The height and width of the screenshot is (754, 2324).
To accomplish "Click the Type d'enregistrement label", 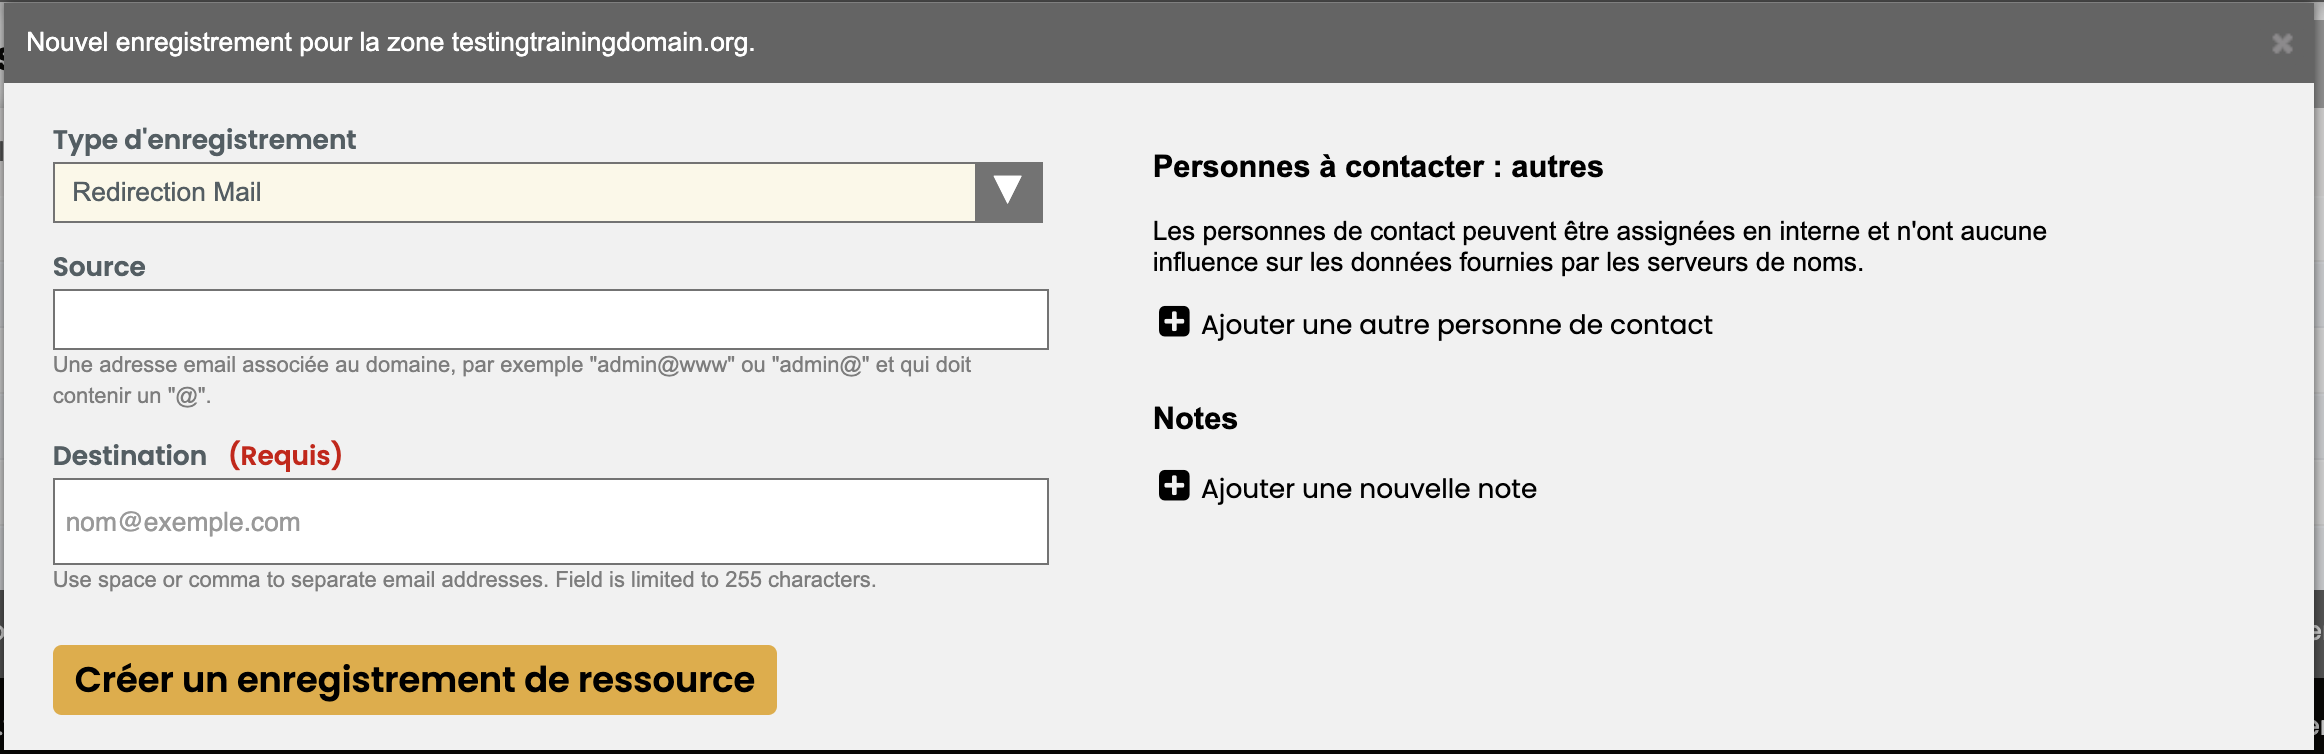I will 204,140.
